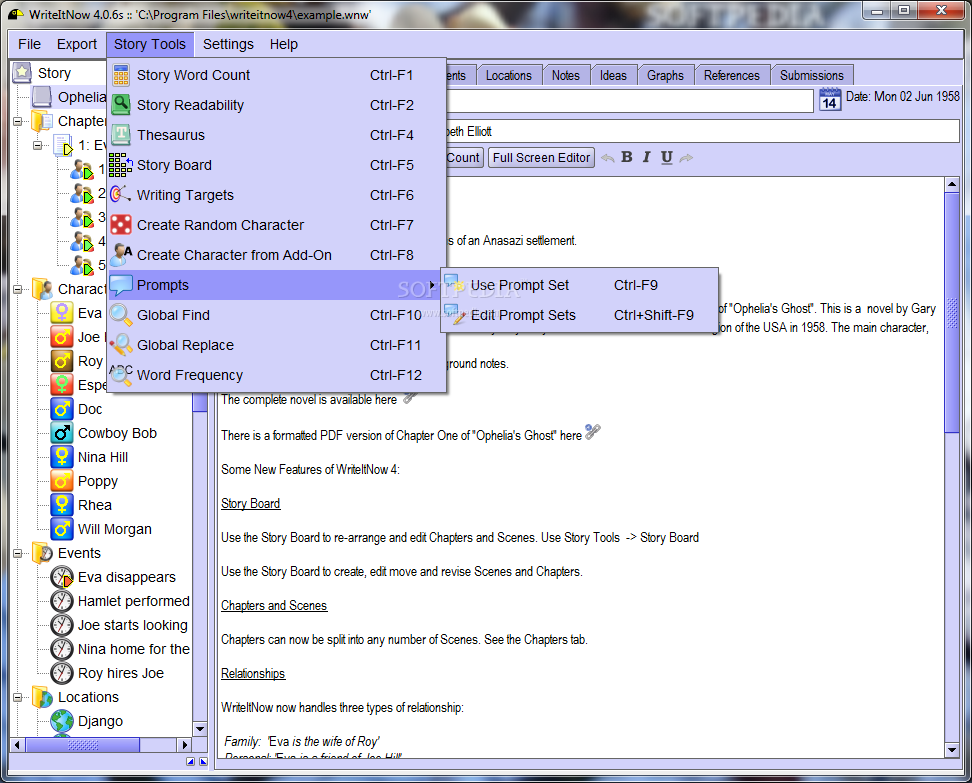
Task: Choose Edit Prompt Sets from submenu
Action: (x=580, y=315)
